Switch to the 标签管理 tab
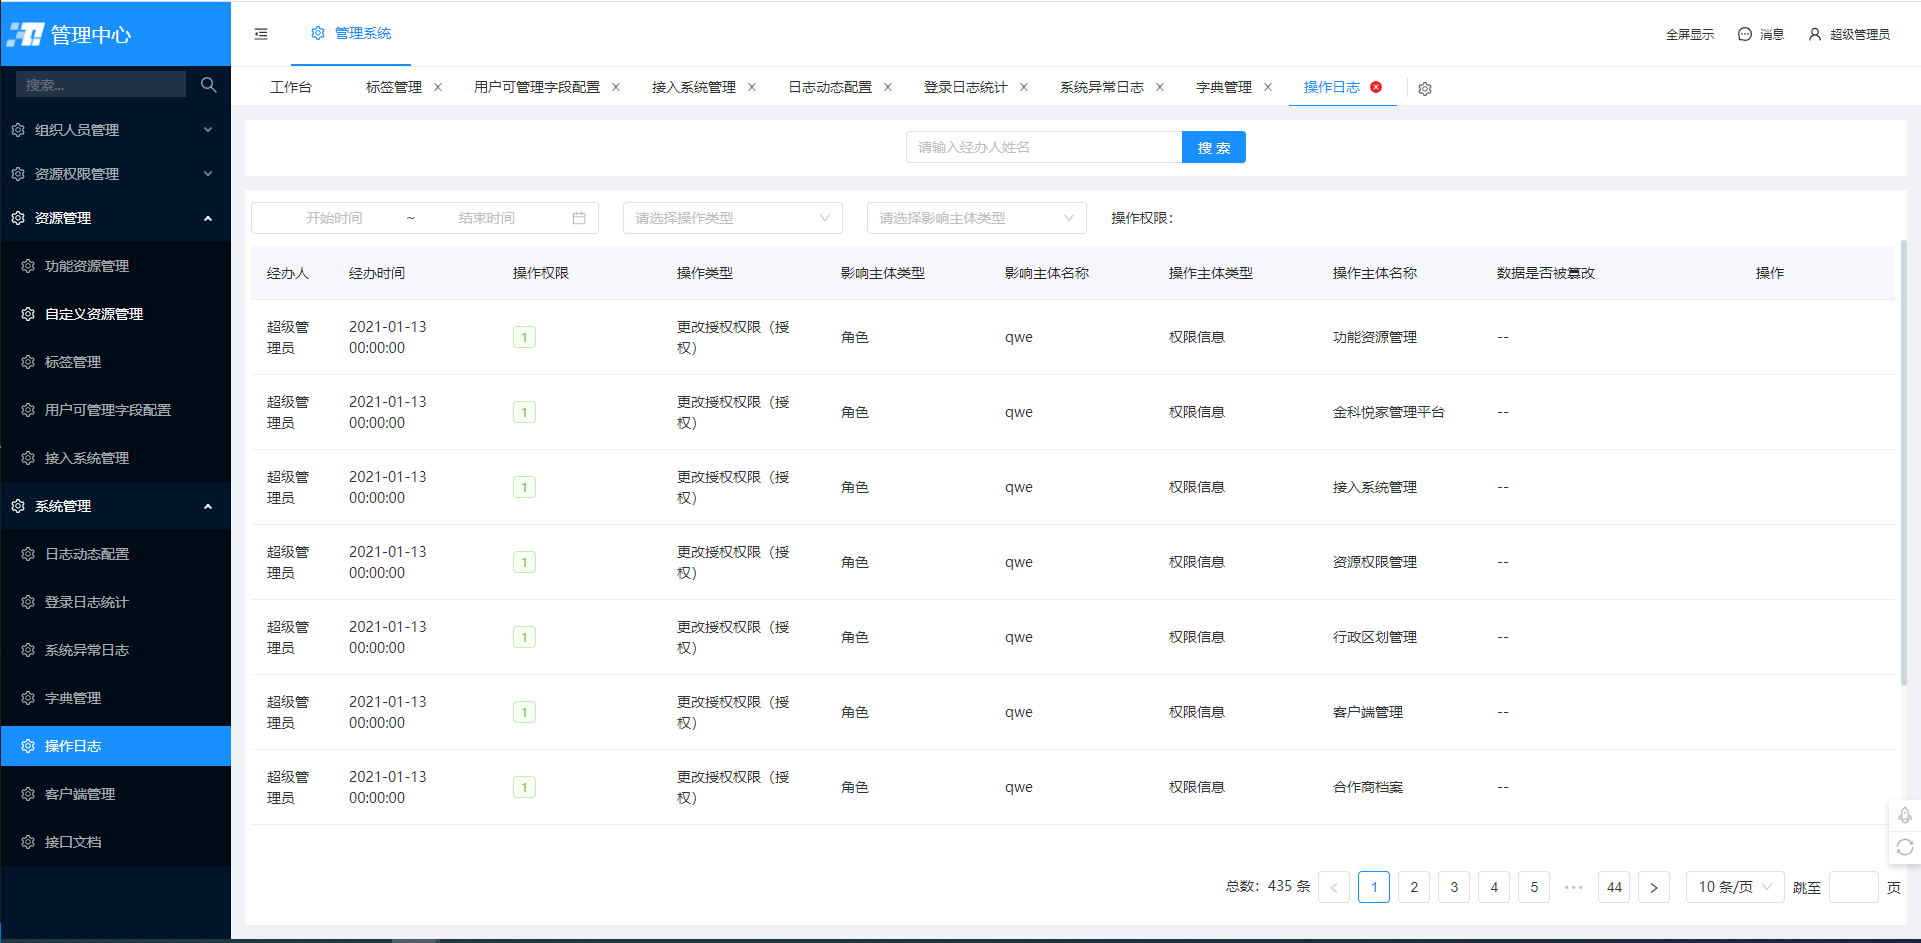 pyautogui.click(x=394, y=87)
